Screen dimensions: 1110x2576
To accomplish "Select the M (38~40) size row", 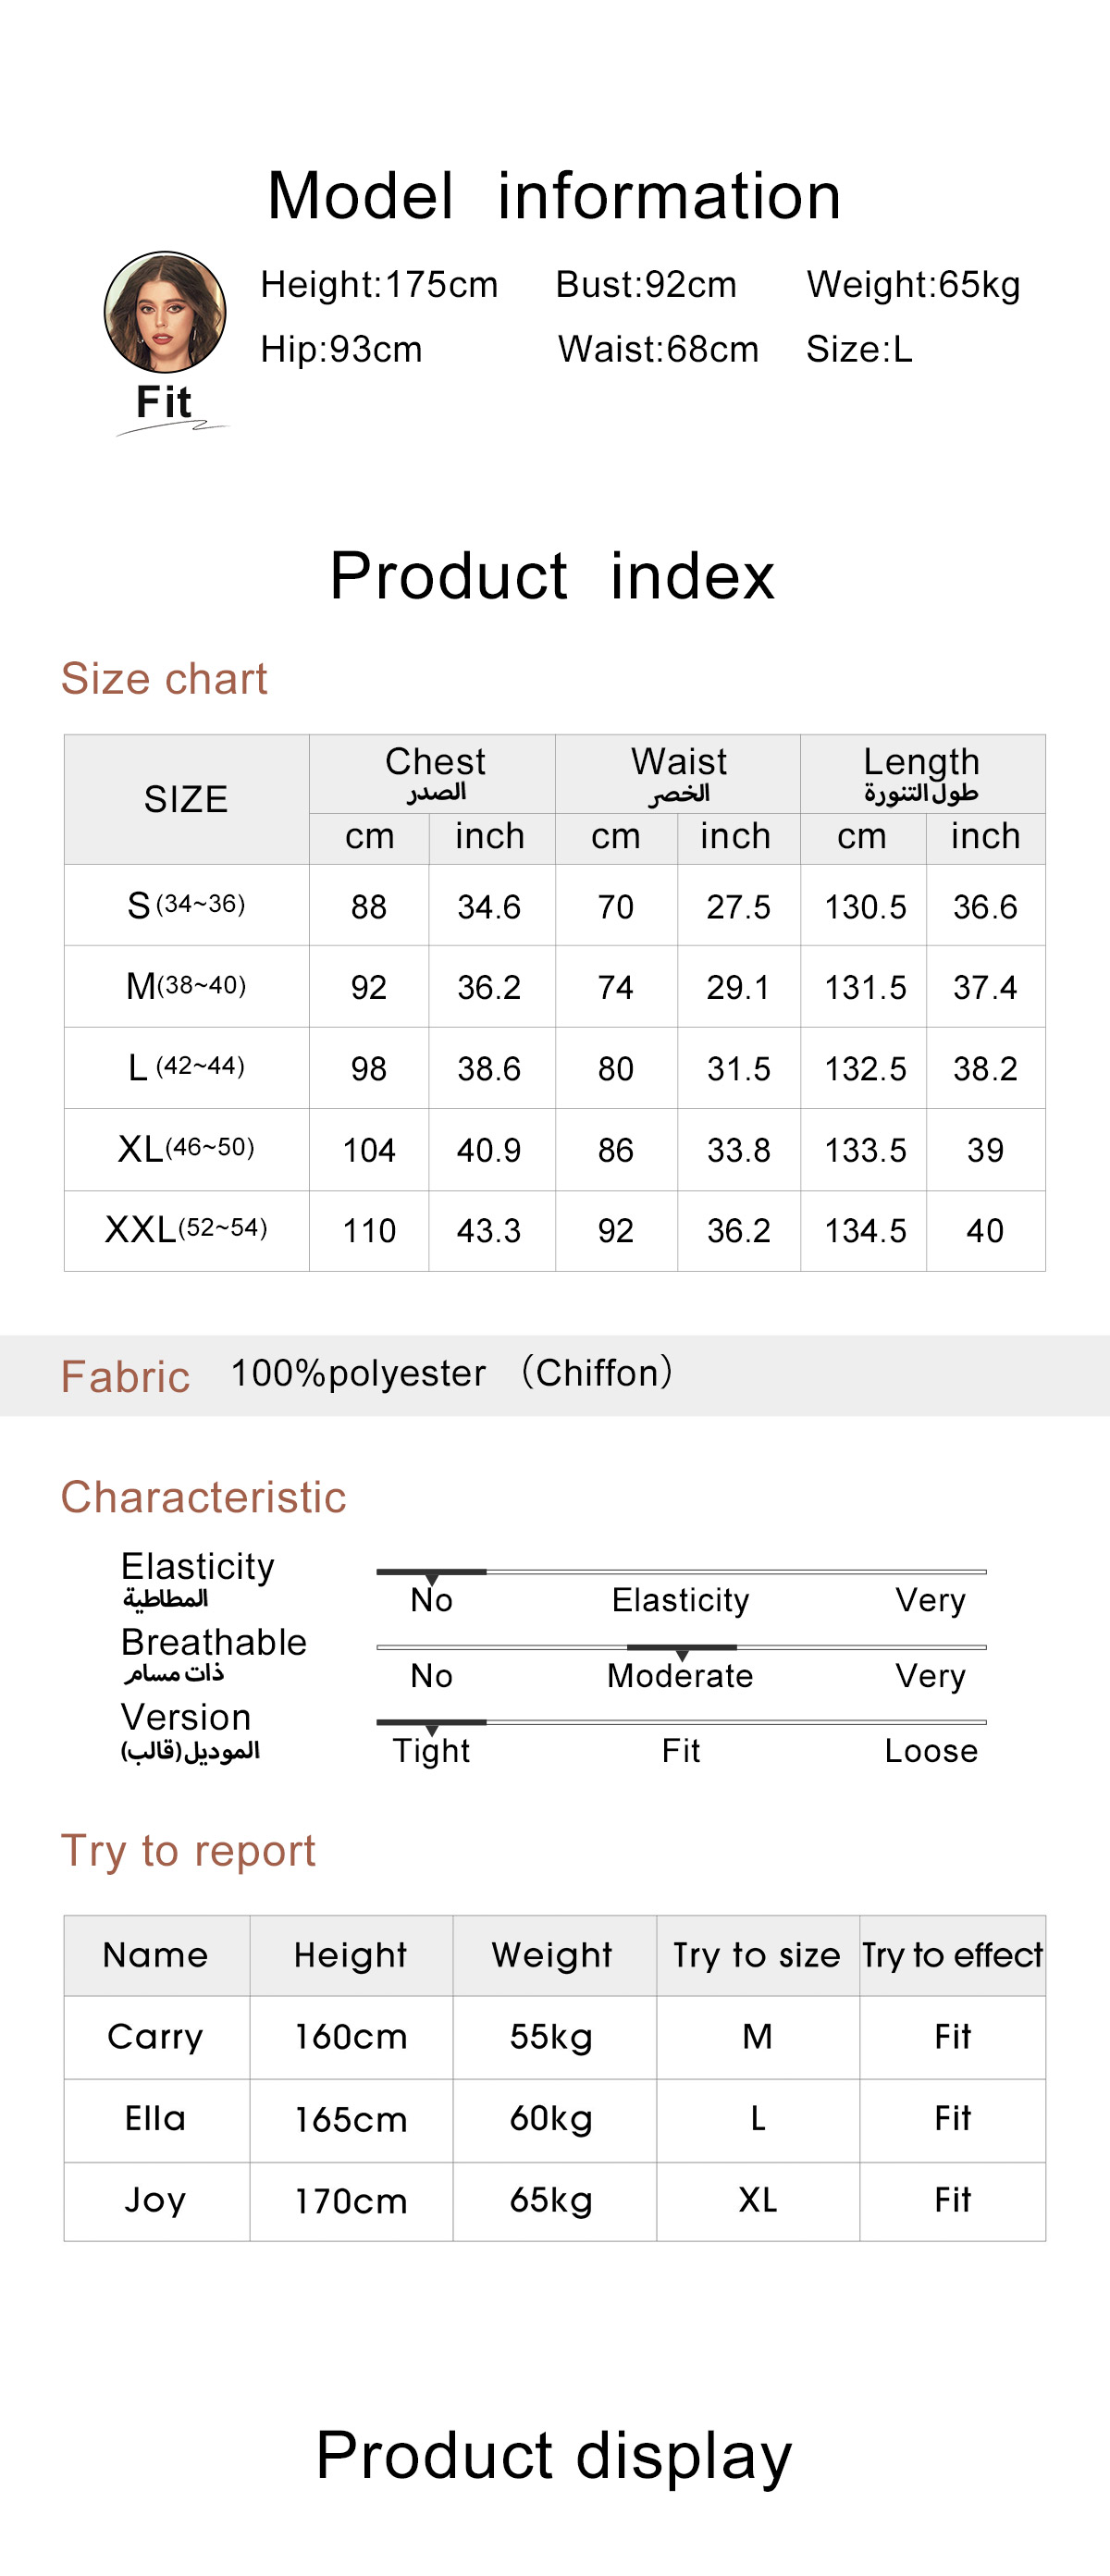I will [x=186, y=987].
